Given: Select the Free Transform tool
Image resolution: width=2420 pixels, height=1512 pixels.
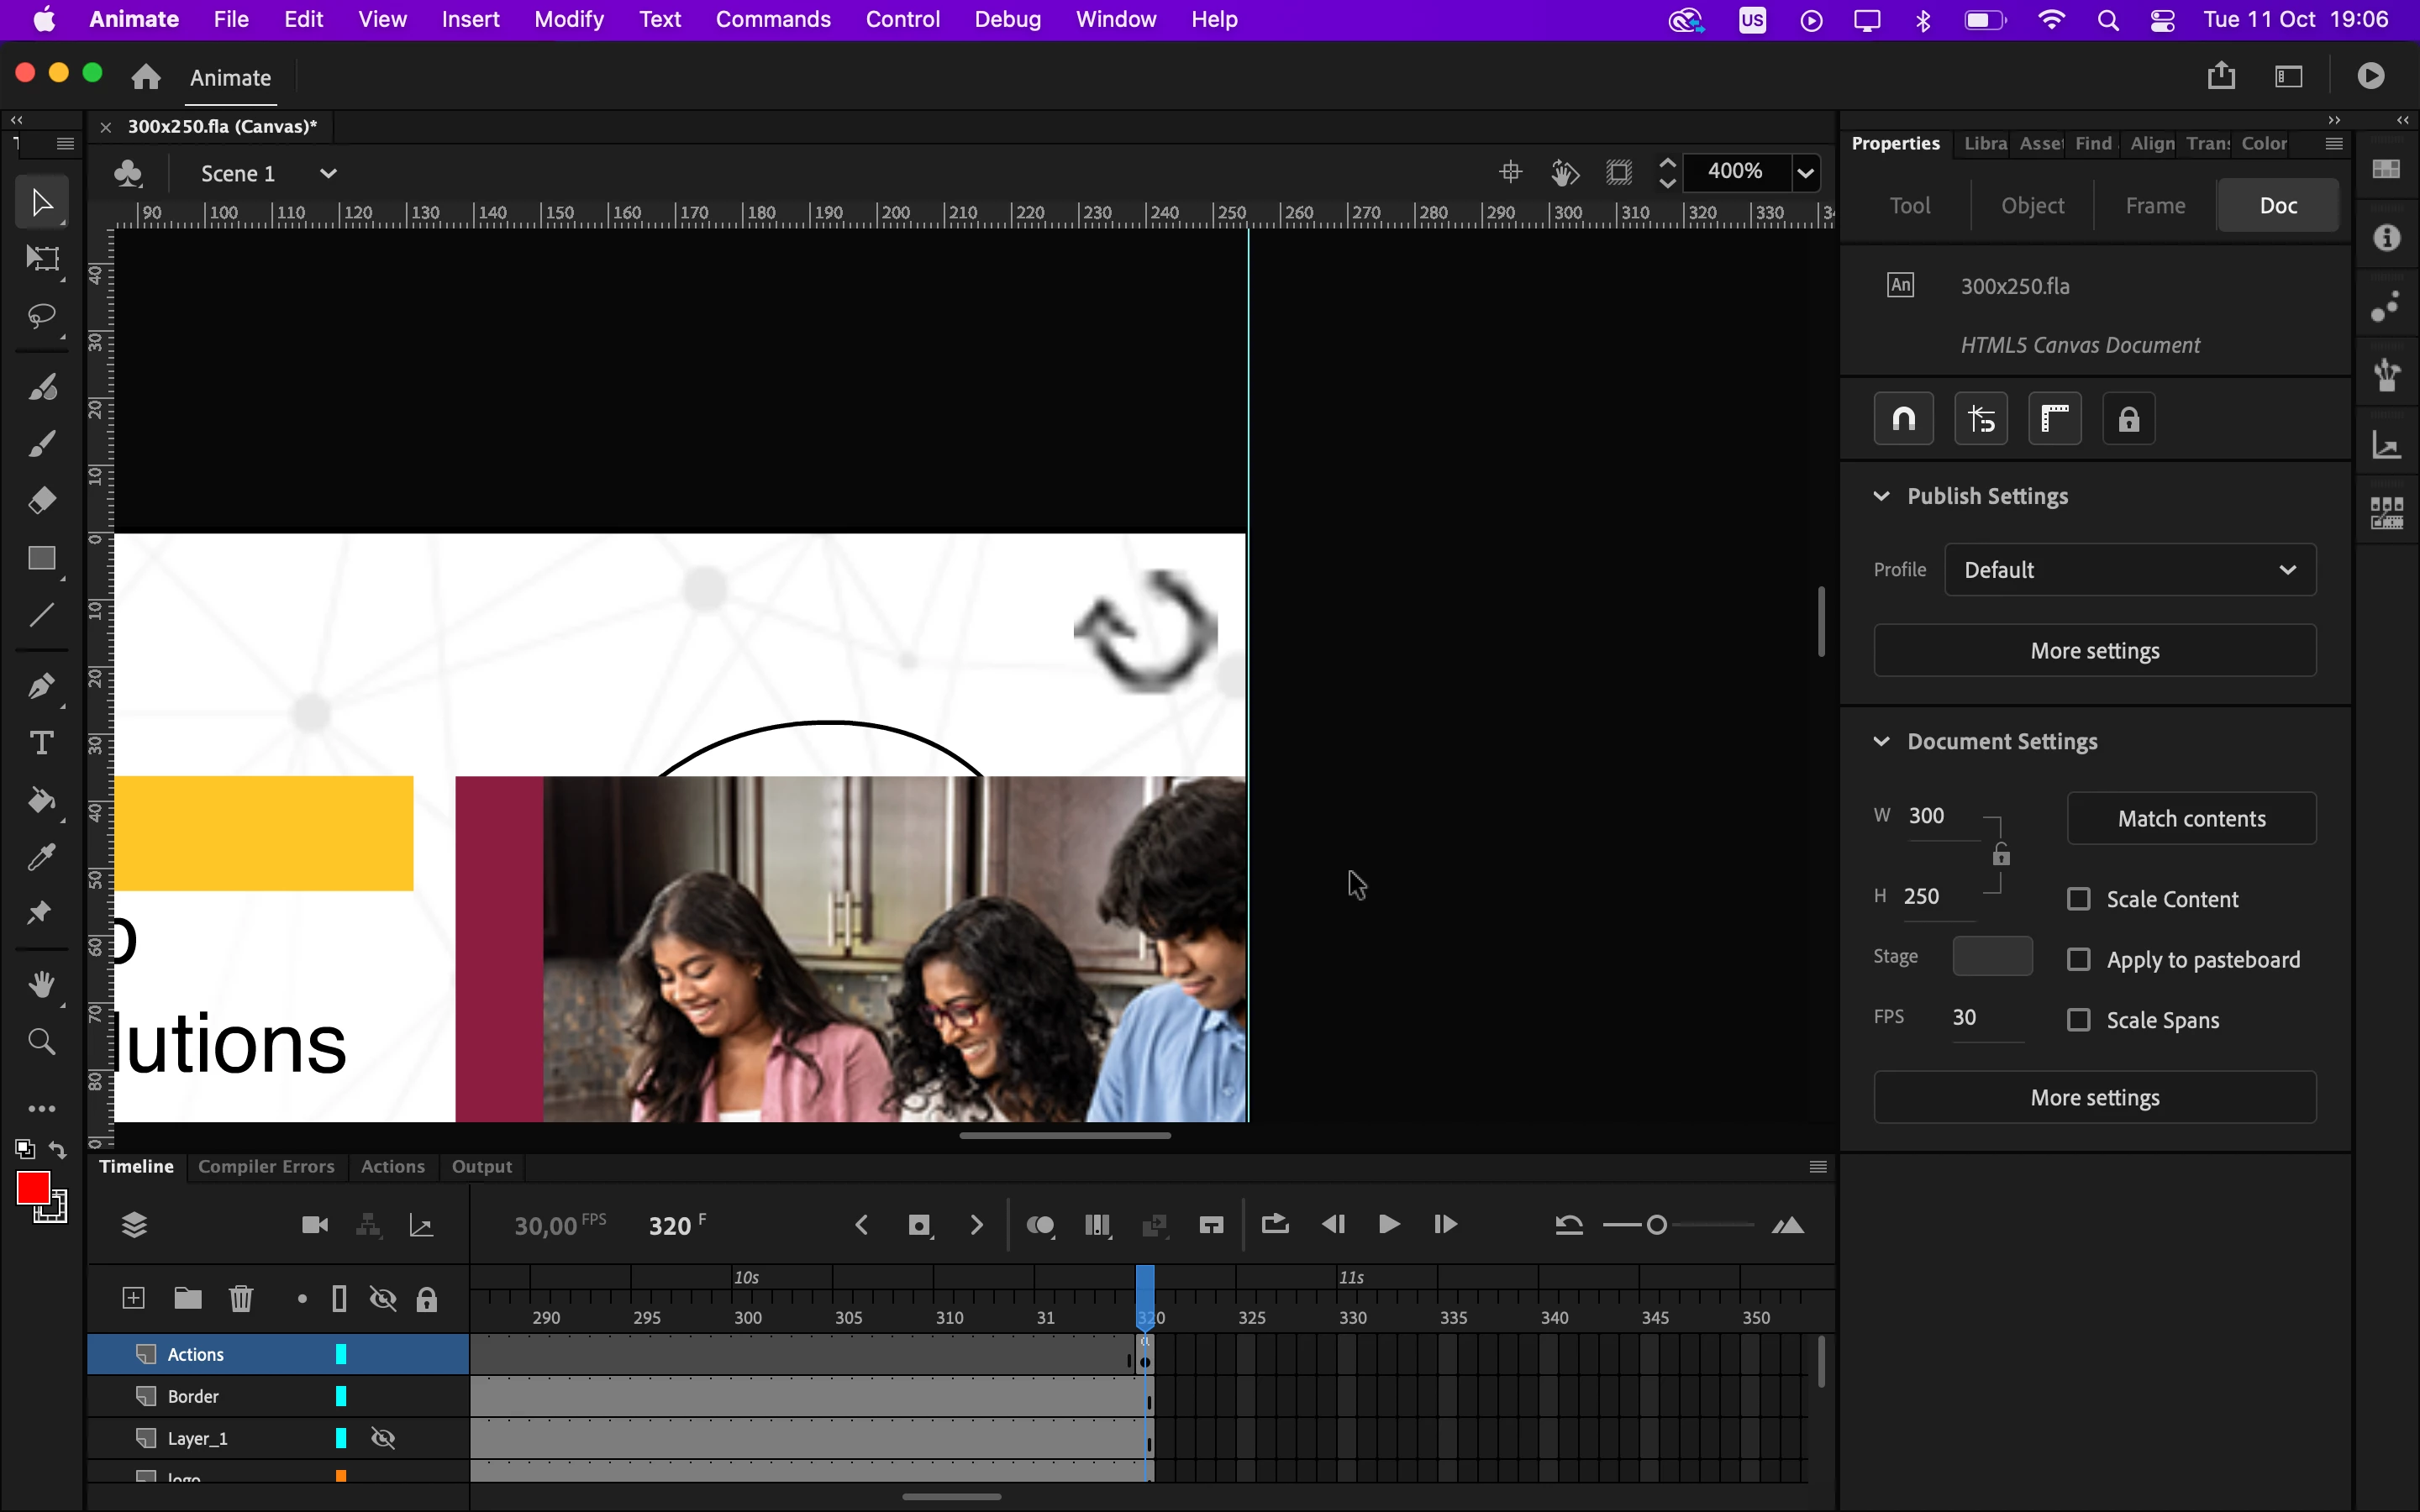Looking at the screenshot, I should [x=42, y=259].
